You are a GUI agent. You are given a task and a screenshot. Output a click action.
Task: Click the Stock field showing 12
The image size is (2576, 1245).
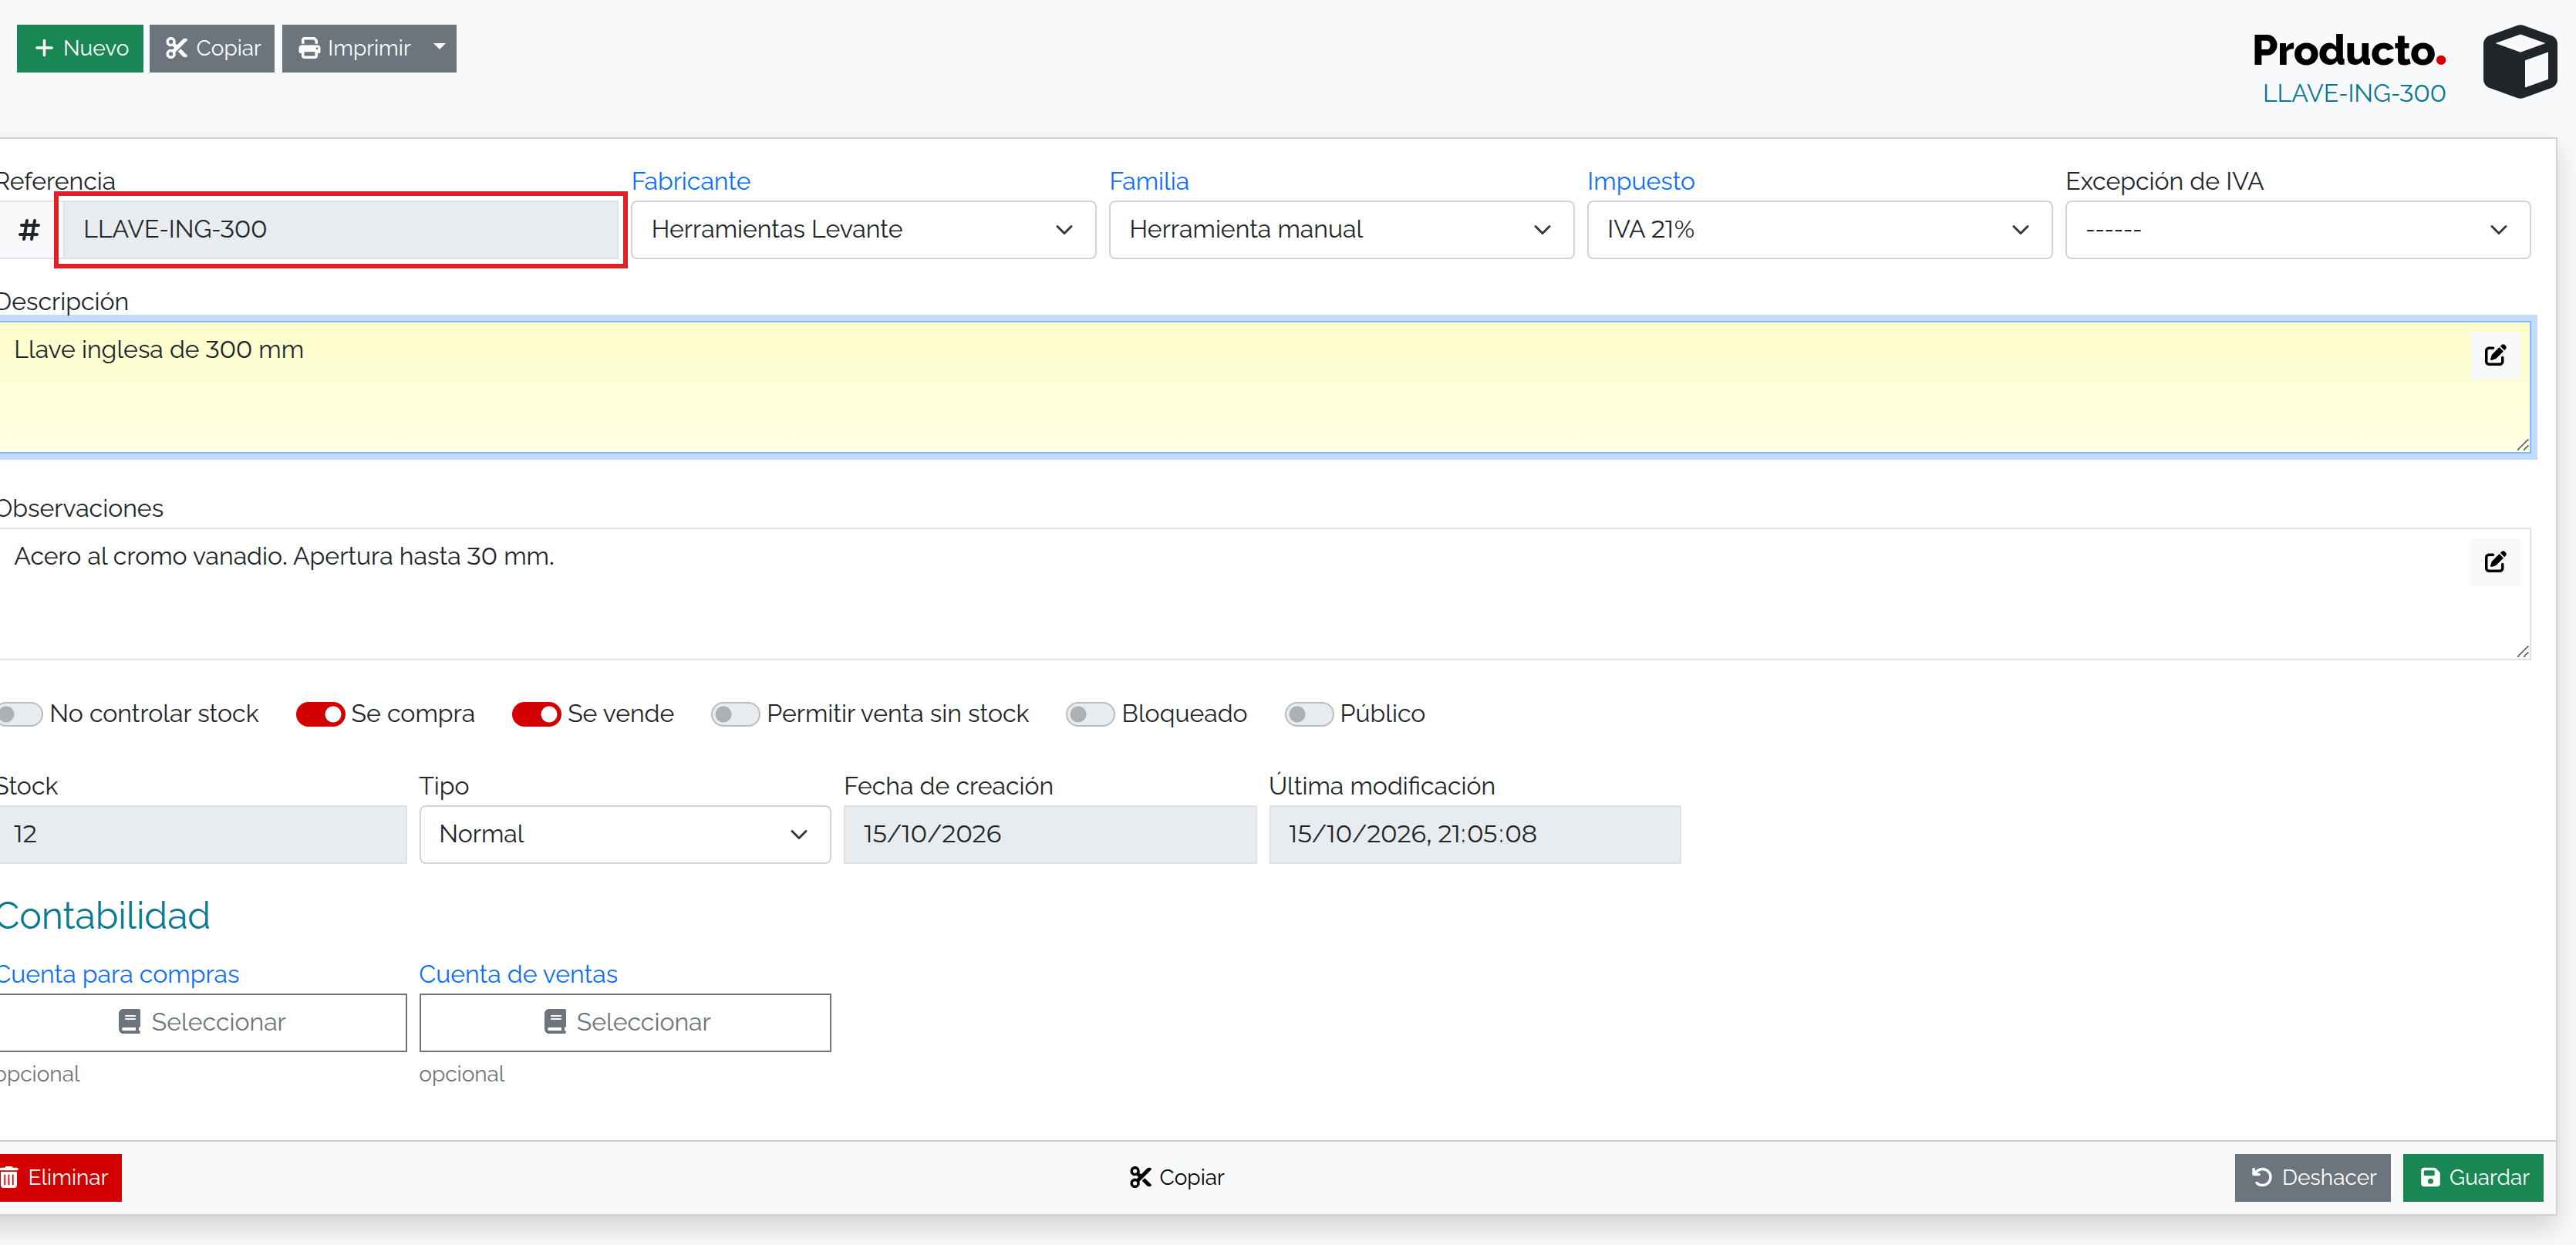(202, 834)
